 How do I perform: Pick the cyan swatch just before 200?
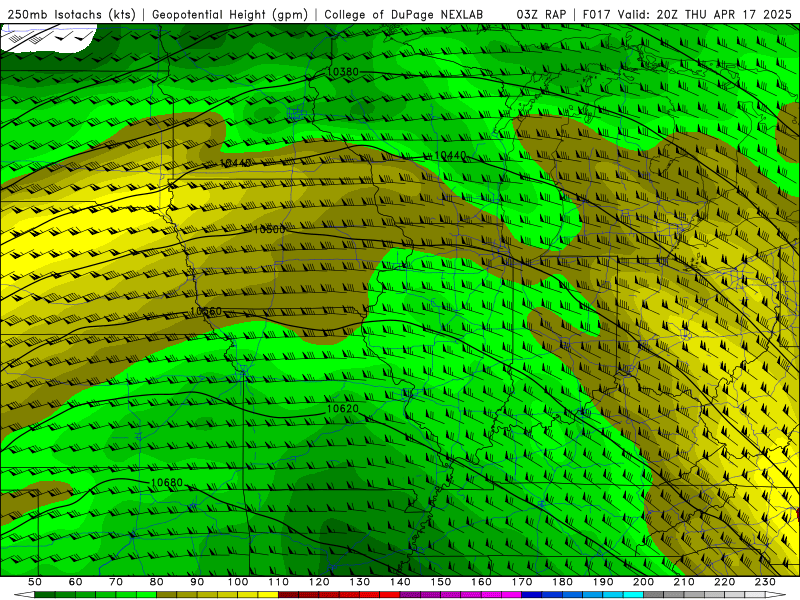point(633,595)
